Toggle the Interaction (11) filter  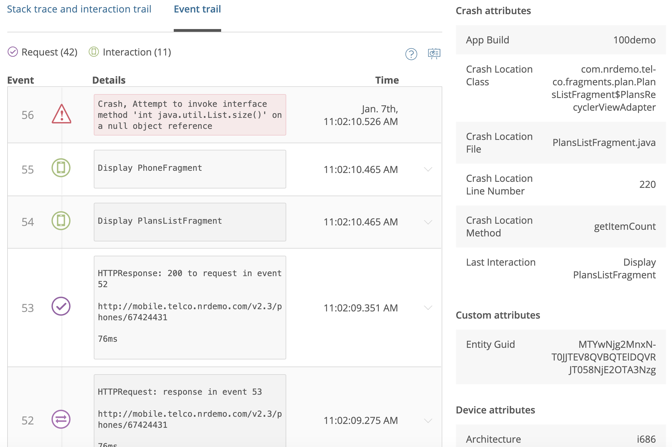130,52
